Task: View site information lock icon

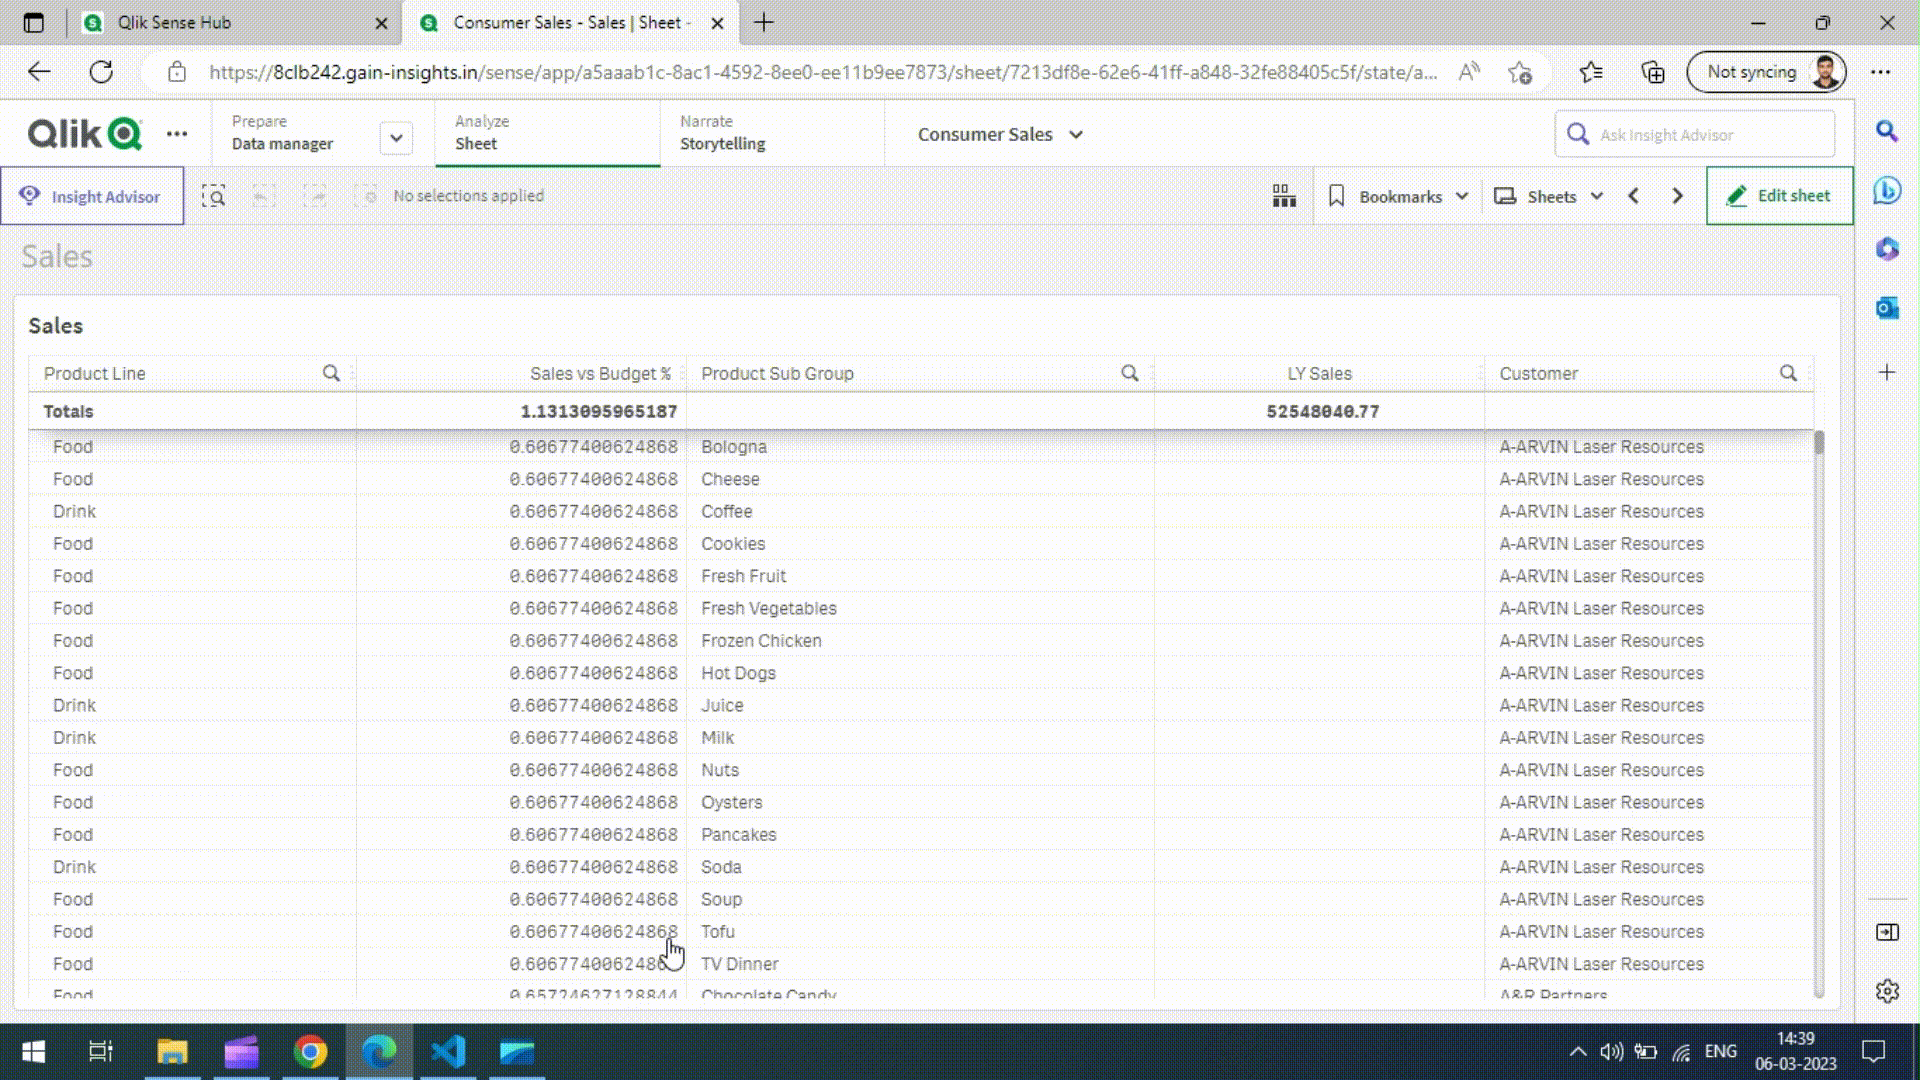Action: 177,72
